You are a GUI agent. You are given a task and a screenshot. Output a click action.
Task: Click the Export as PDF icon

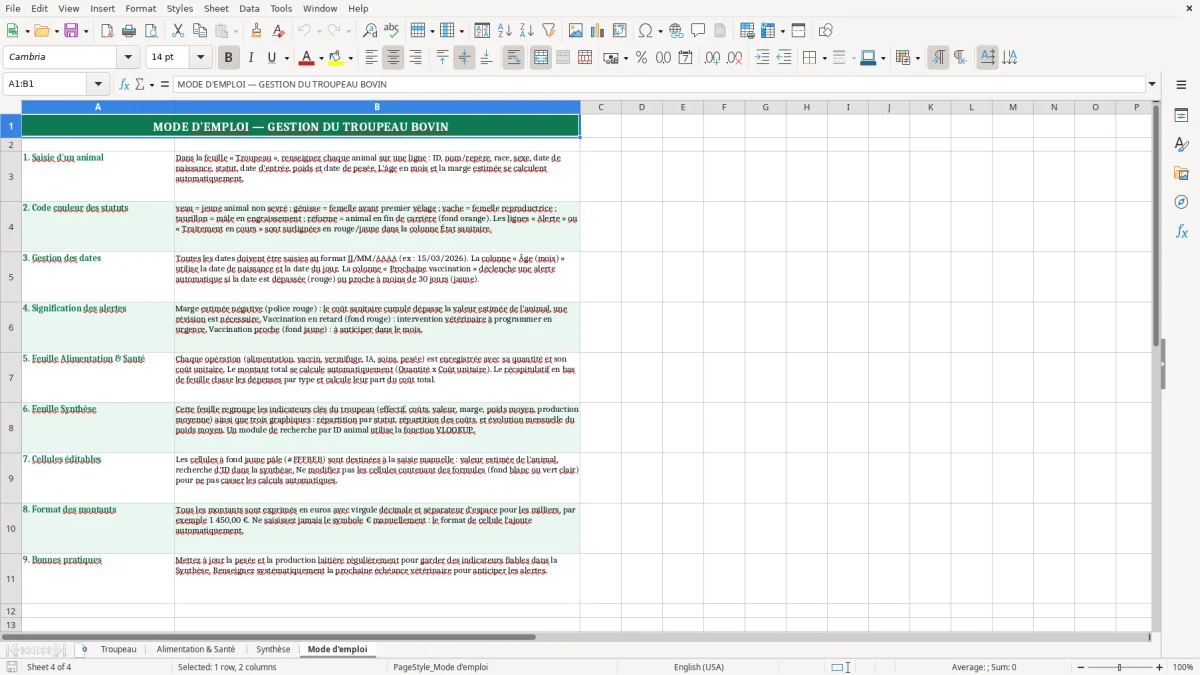tap(107, 31)
